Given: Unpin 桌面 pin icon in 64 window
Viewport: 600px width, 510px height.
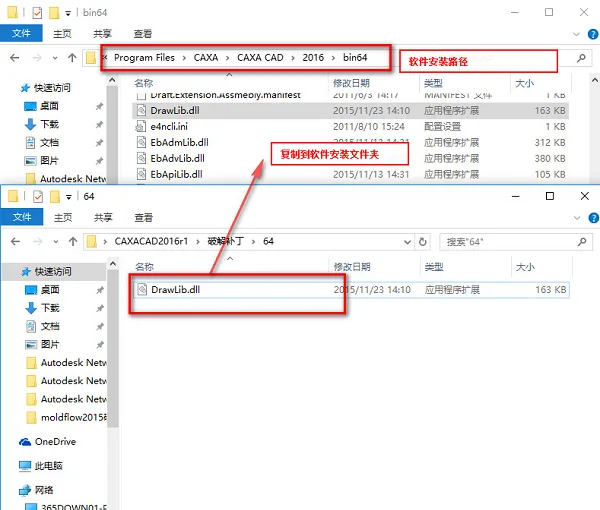Looking at the screenshot, I should (100, 290).
